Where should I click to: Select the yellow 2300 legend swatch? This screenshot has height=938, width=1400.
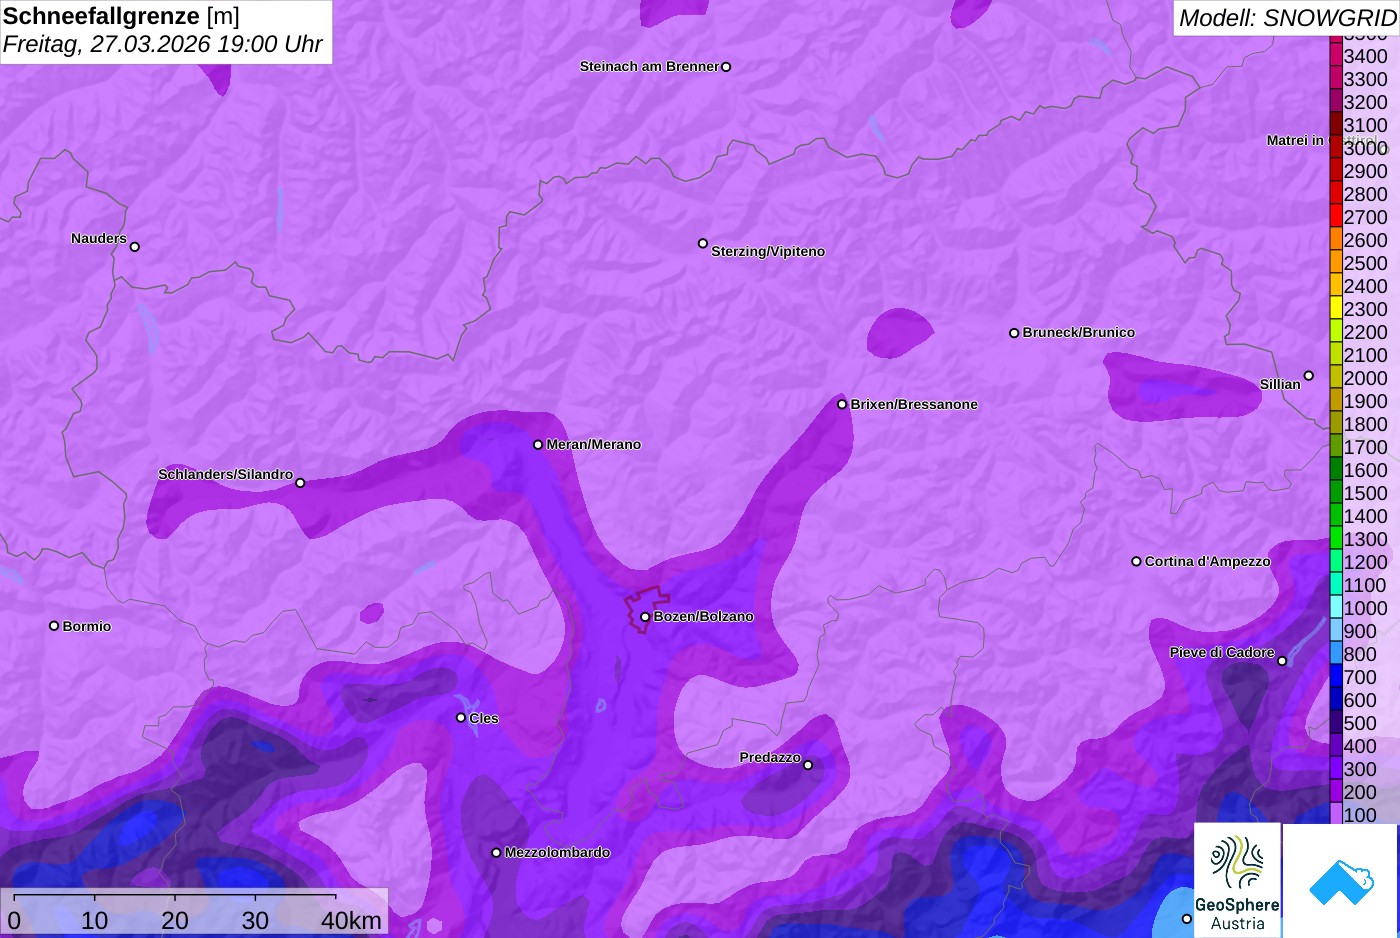click(x=1335, y=309)
